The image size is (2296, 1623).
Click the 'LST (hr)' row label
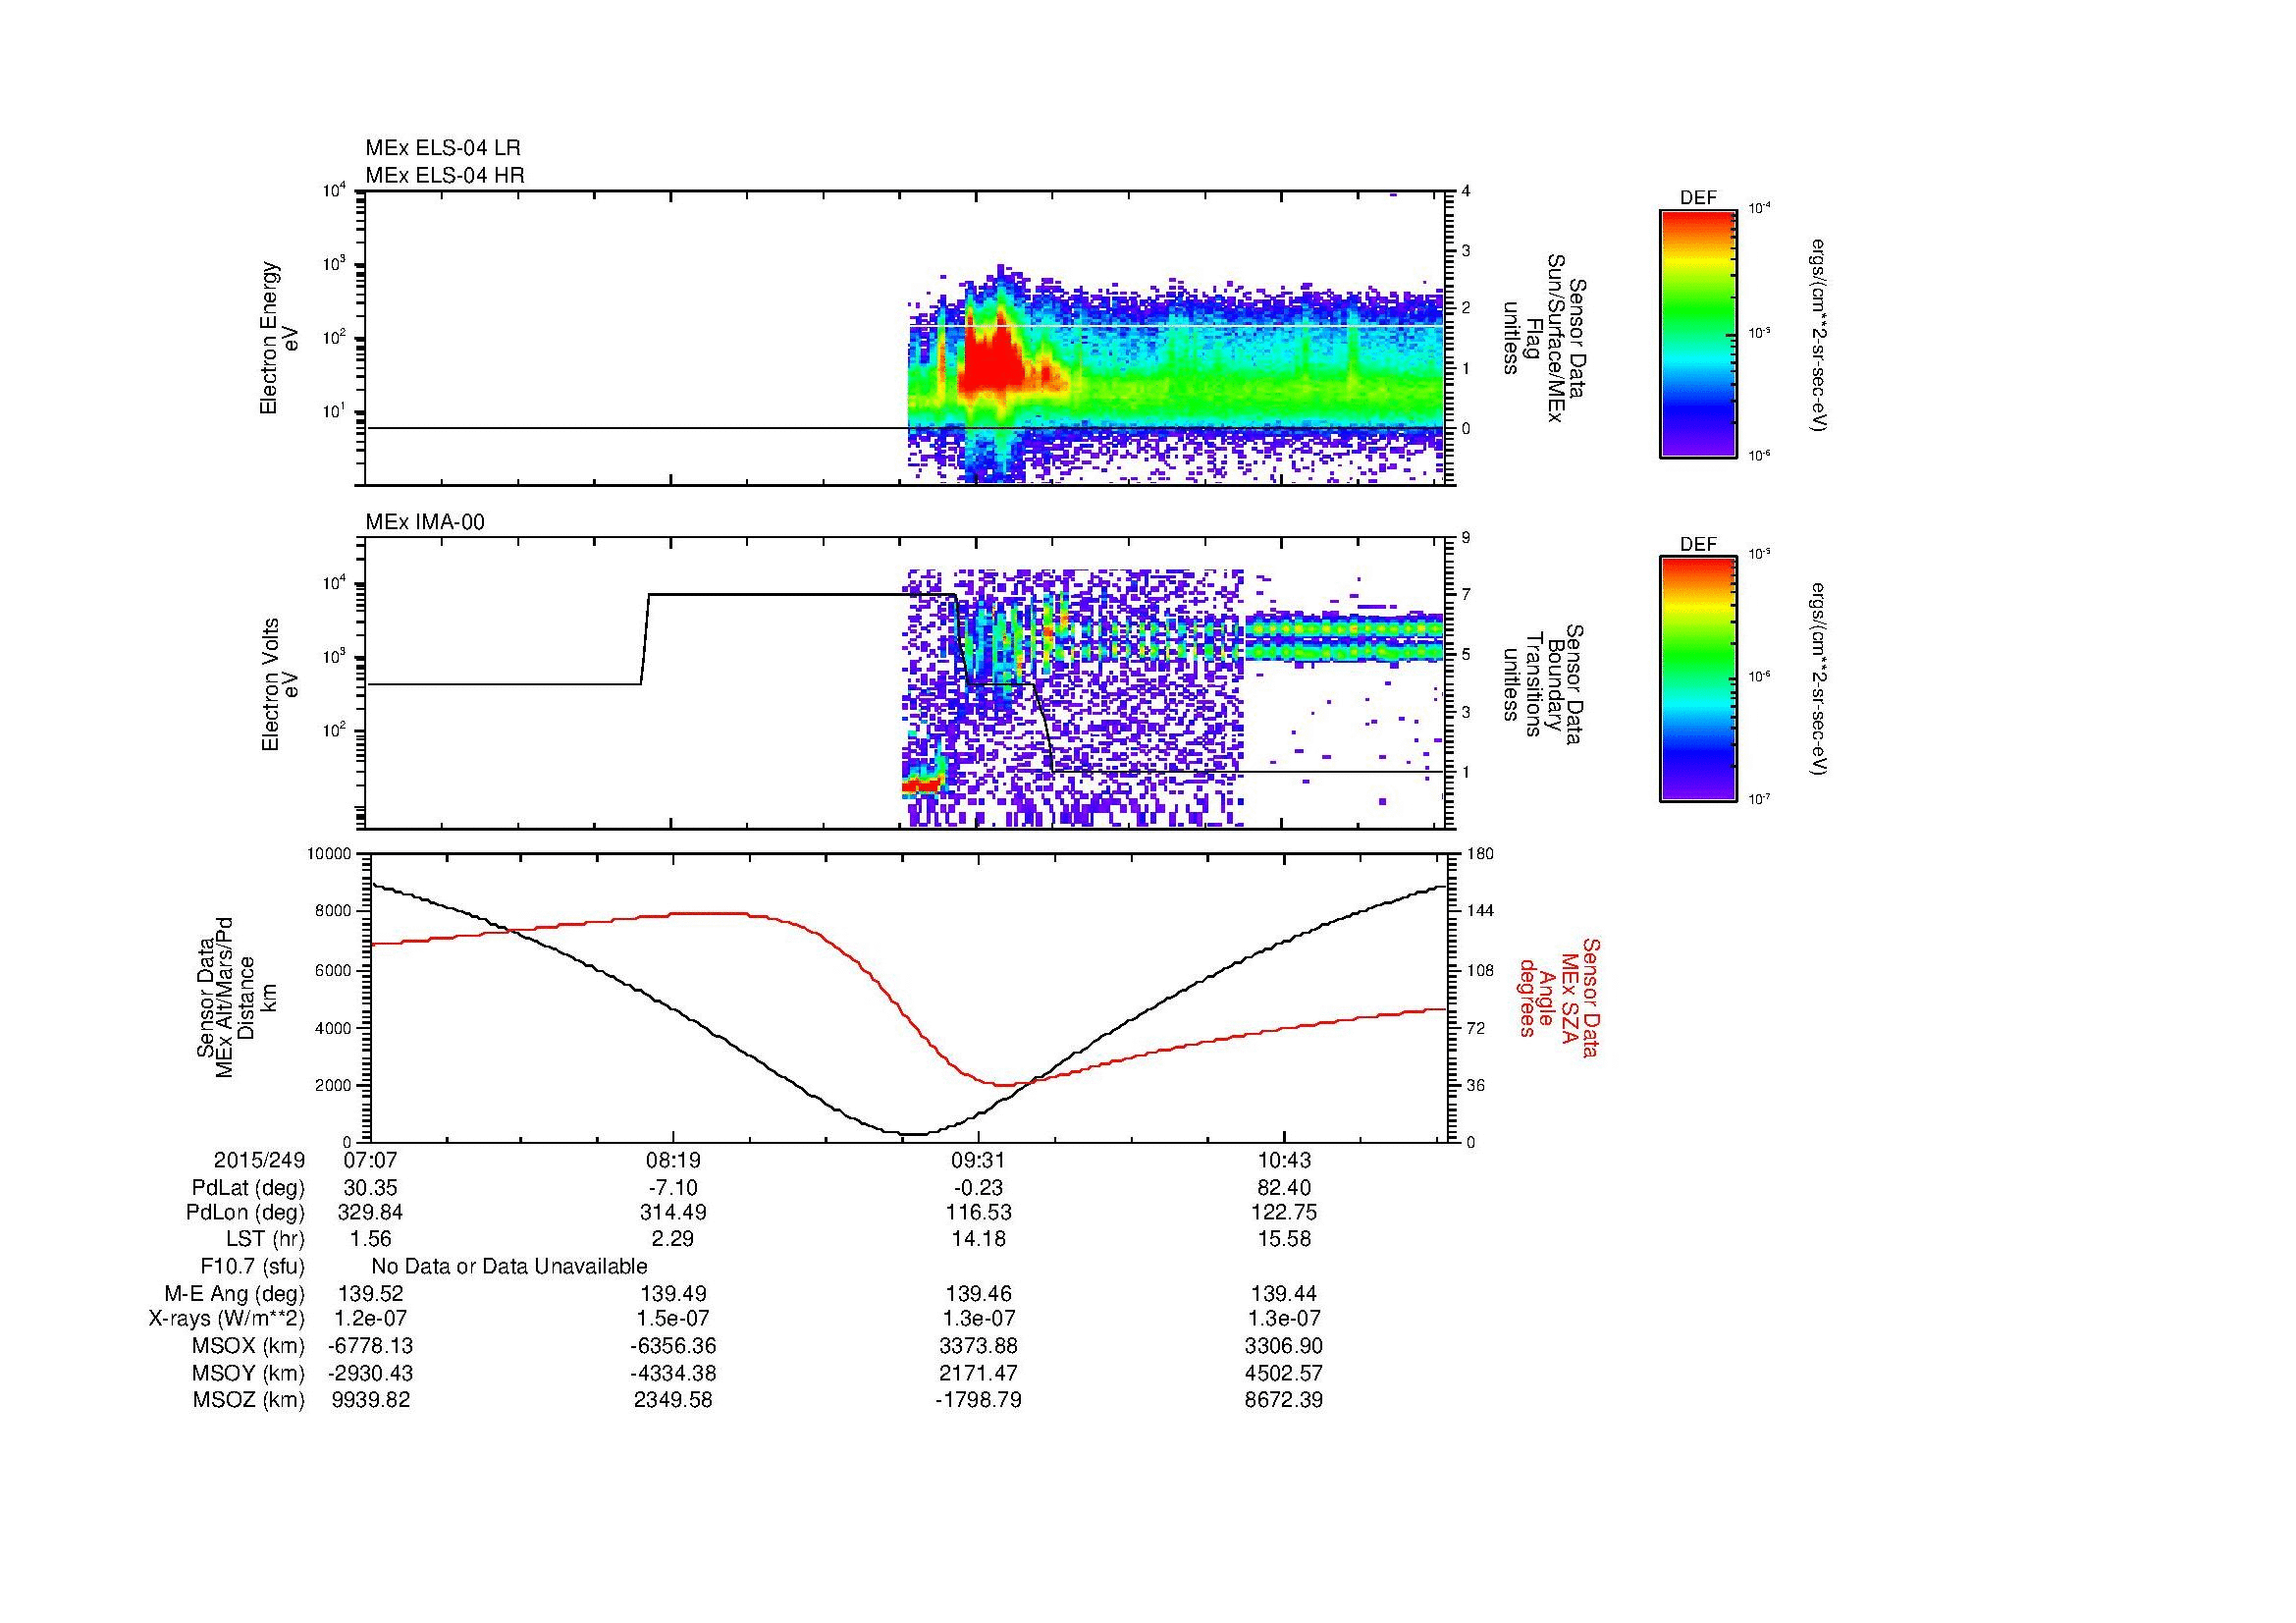click(266, 1239)
